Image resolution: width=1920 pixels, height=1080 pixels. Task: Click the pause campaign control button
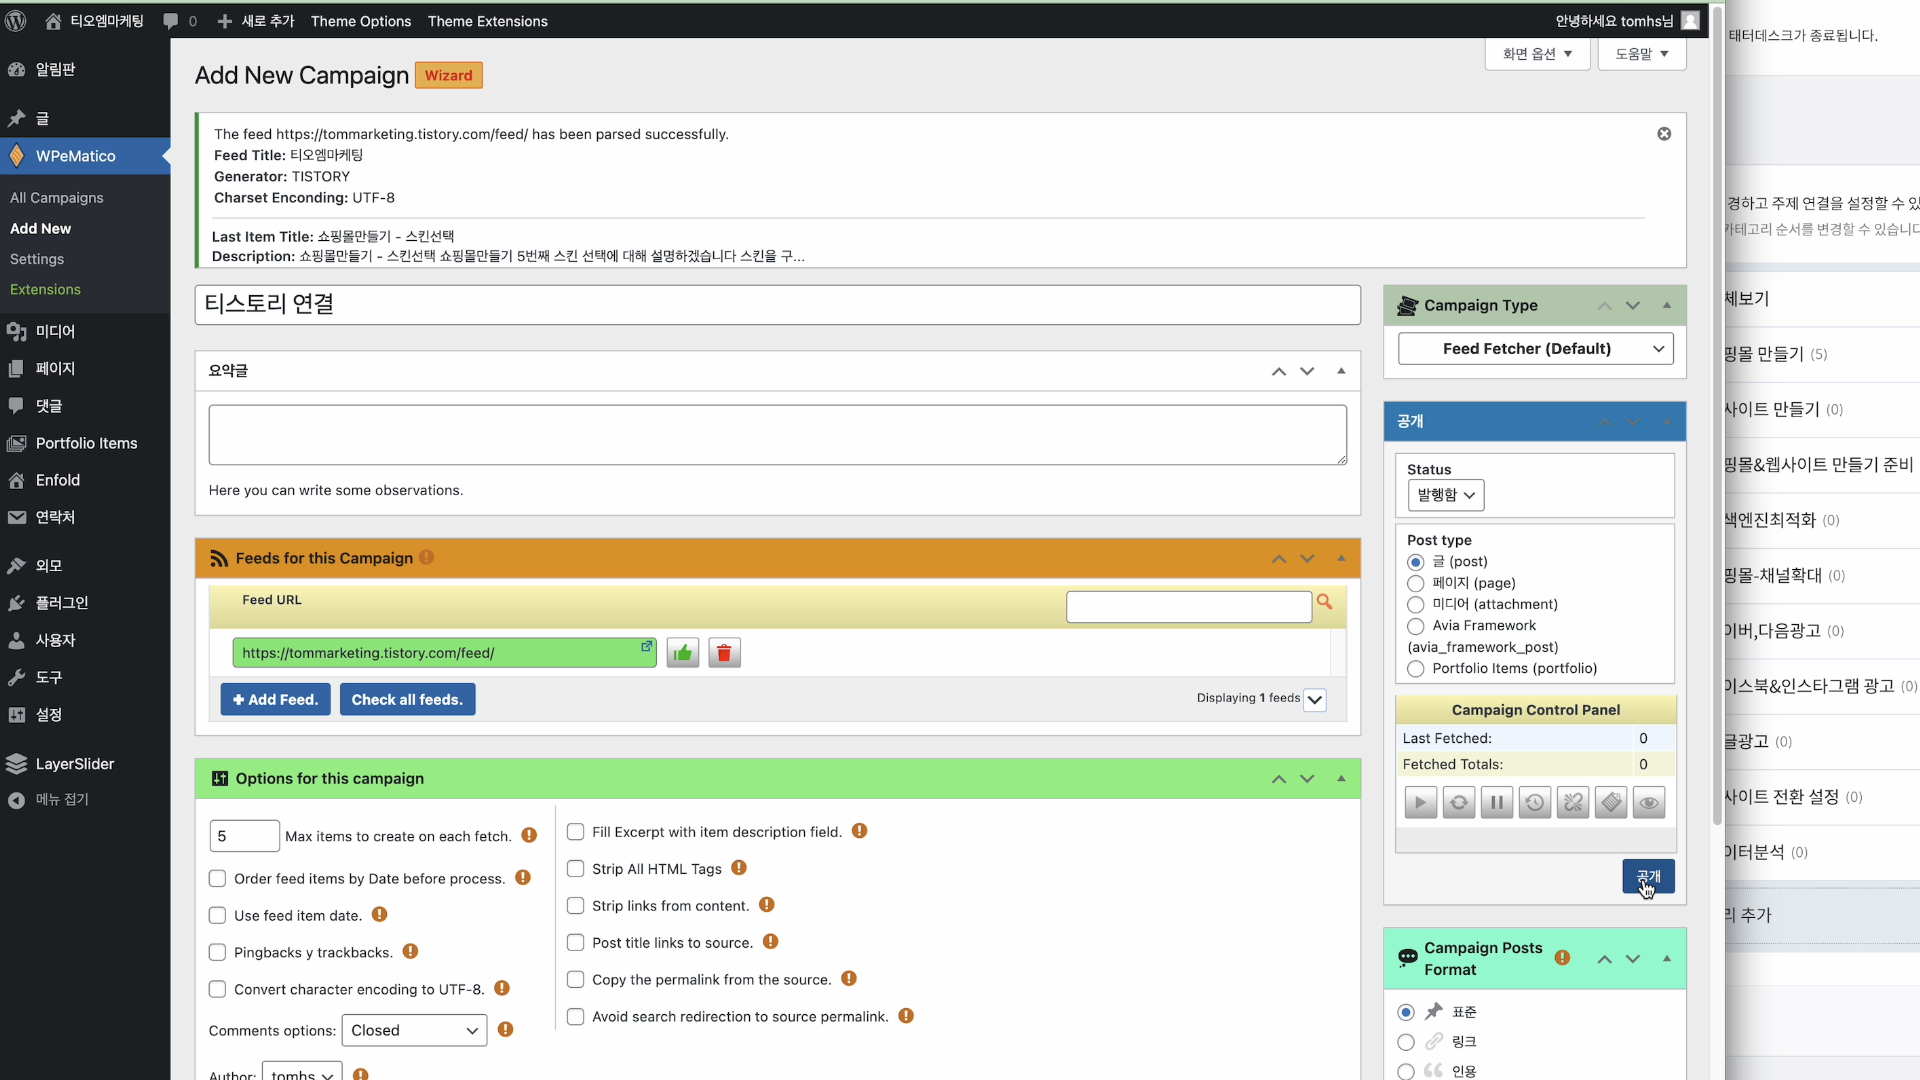coord(1496,802)
